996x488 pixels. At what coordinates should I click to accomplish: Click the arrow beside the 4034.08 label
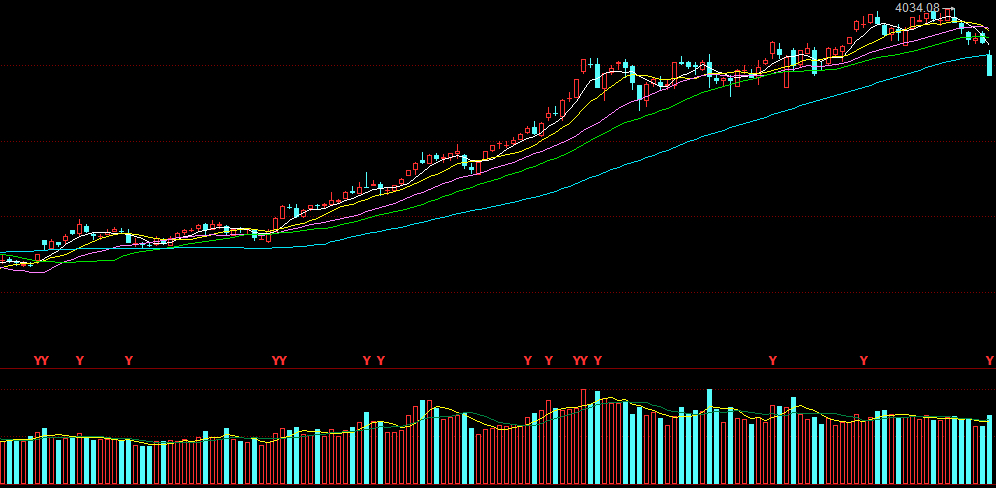pyautogui.click(x=948, y=9)
